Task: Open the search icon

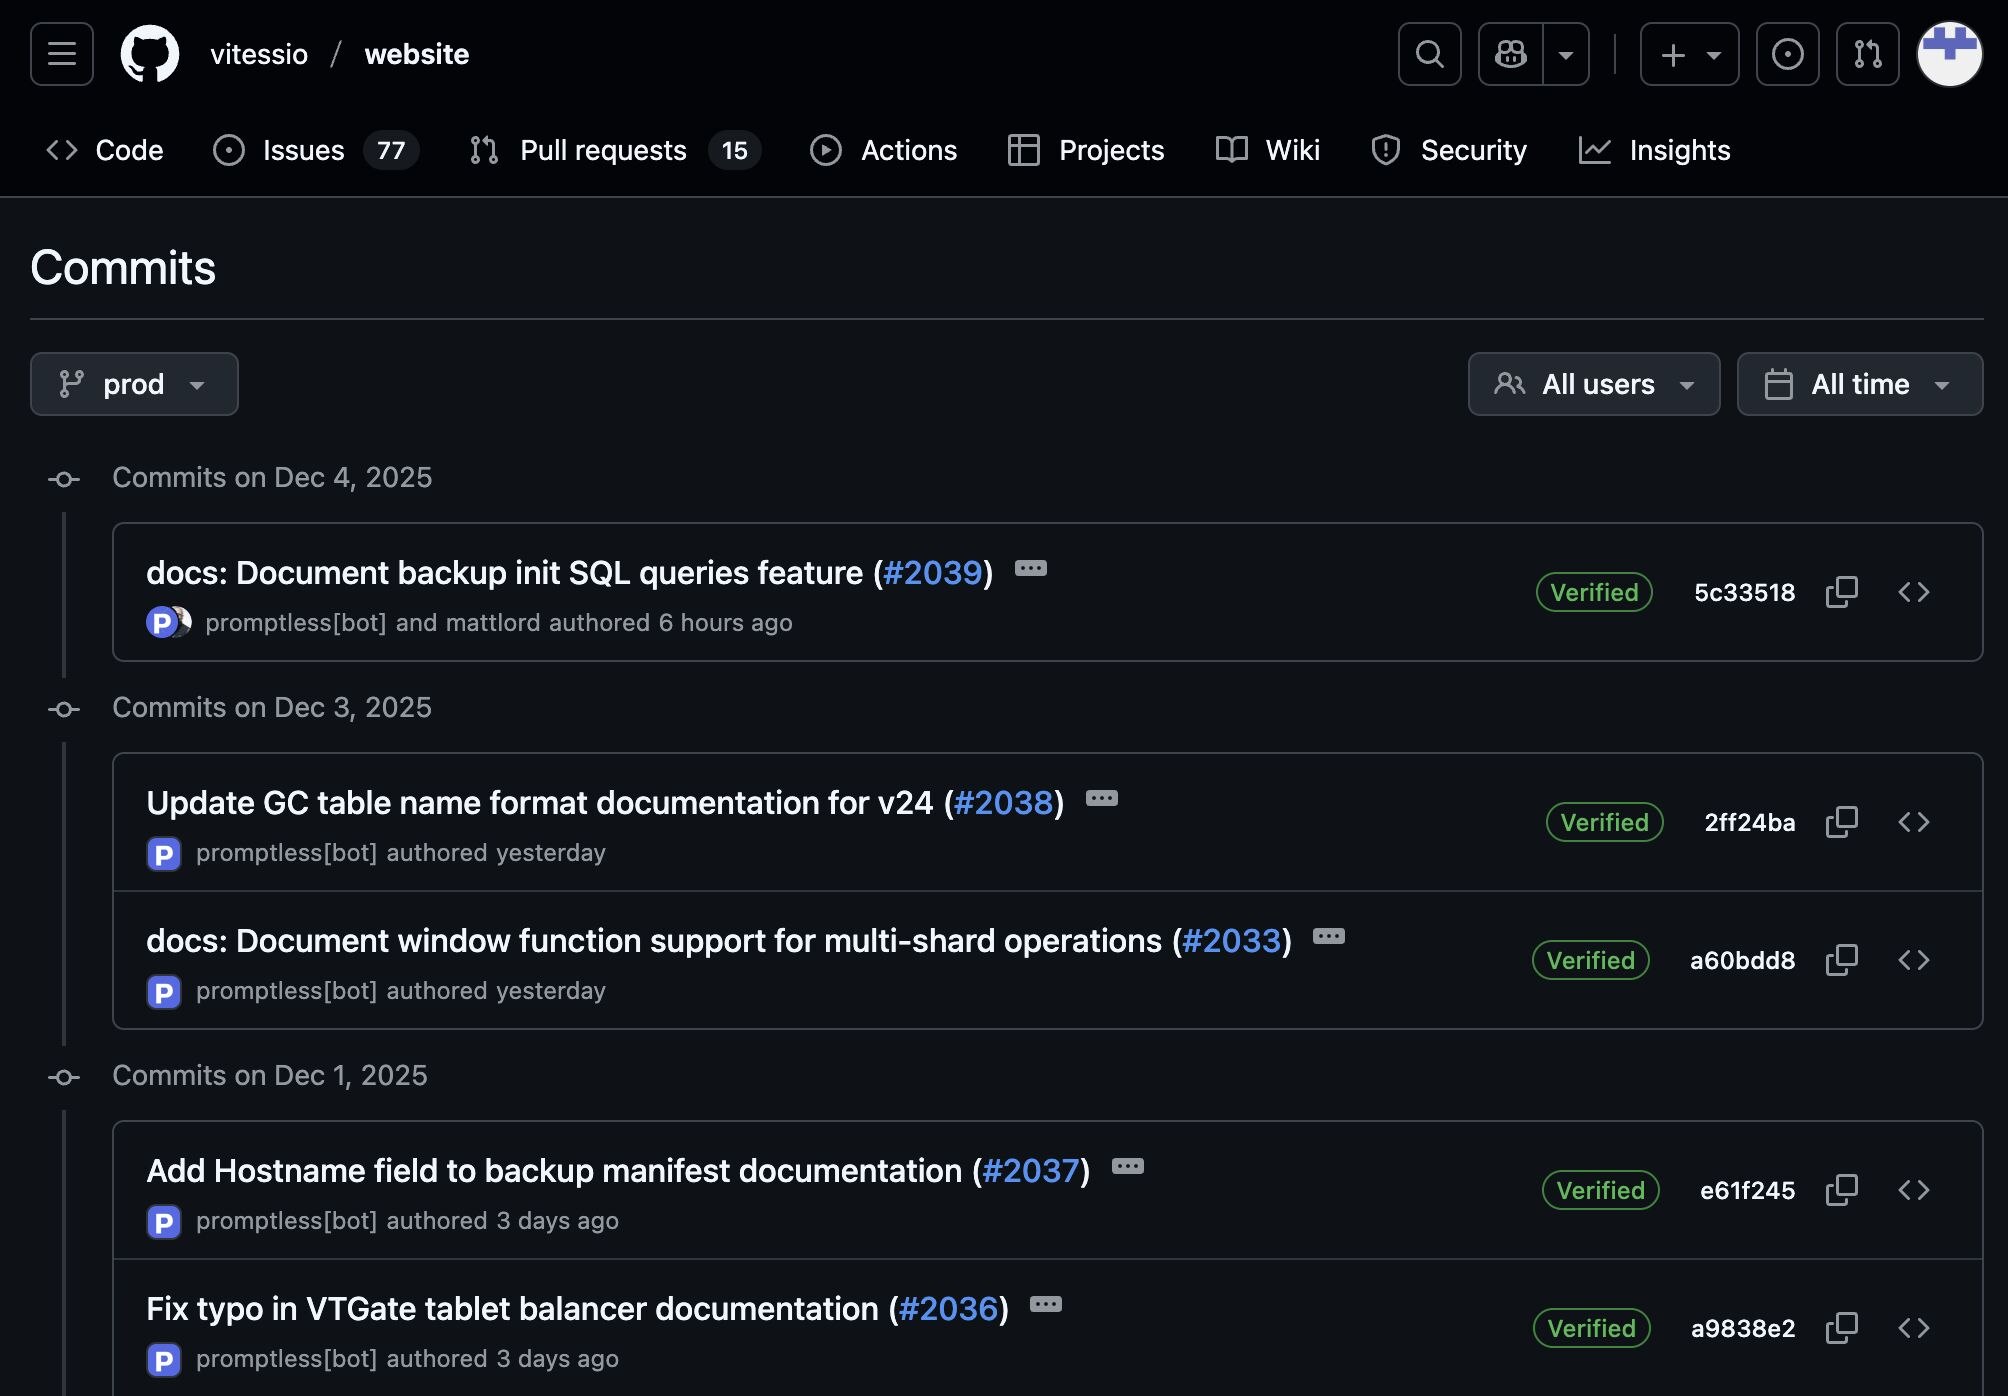Action: pos(1429,54)
